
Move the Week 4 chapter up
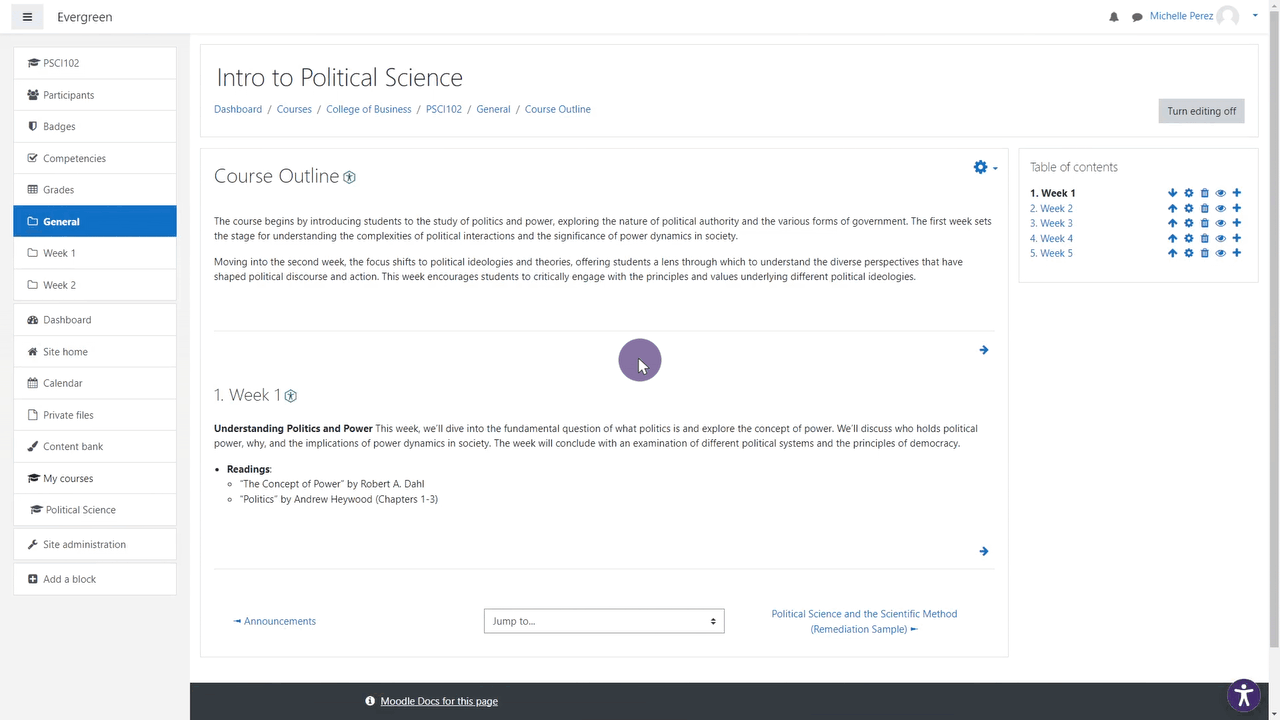[1172, 239]
